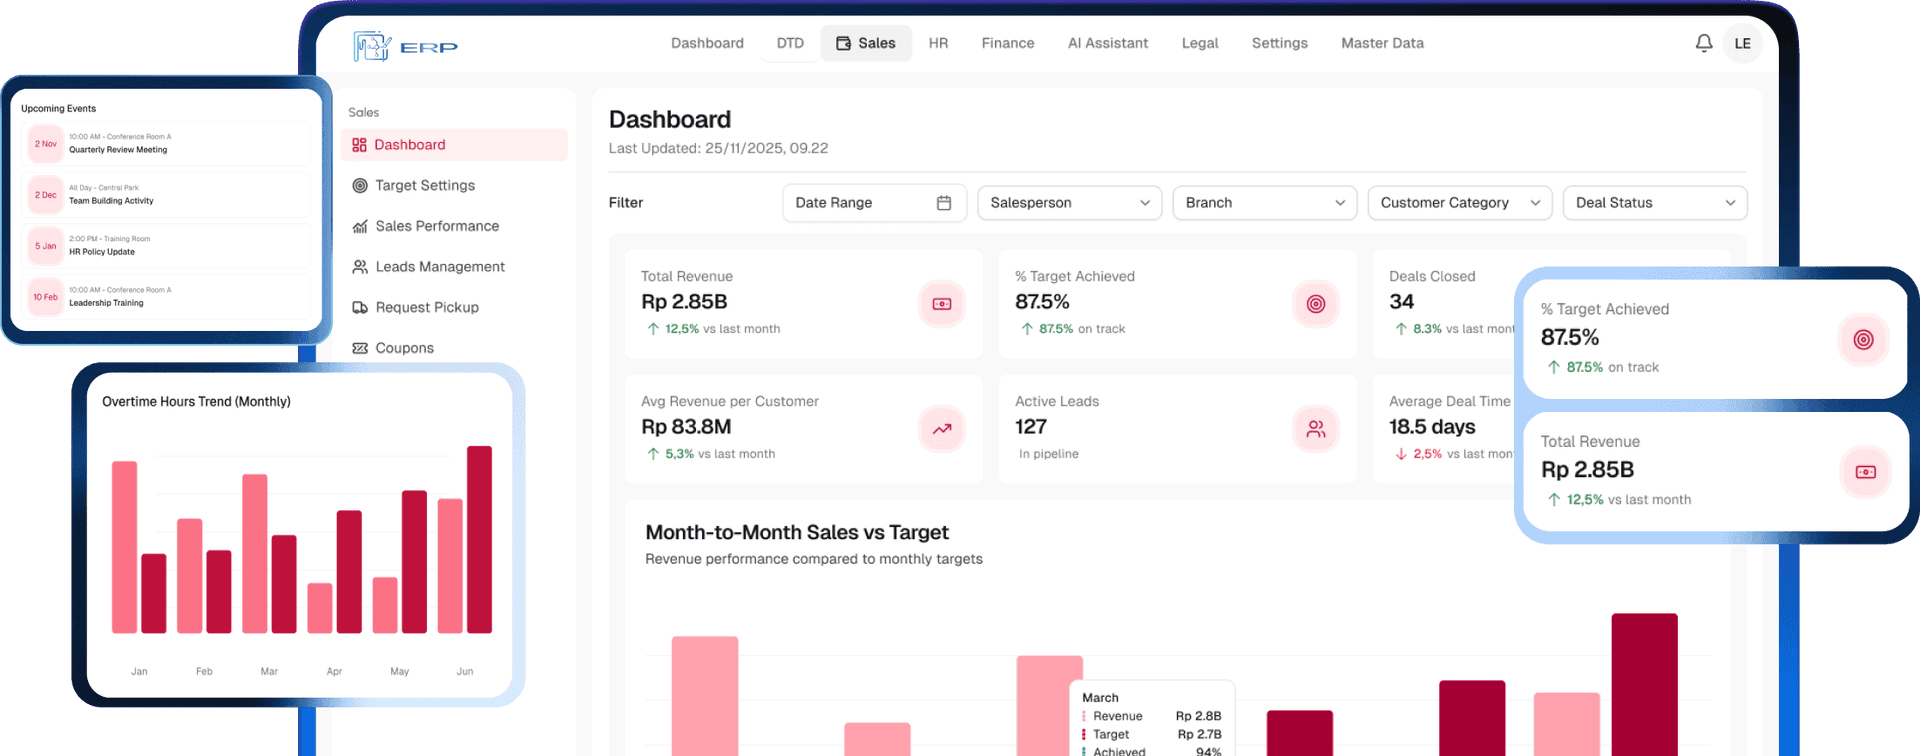Click the 10 Feb date badge

tap(46, 297)
